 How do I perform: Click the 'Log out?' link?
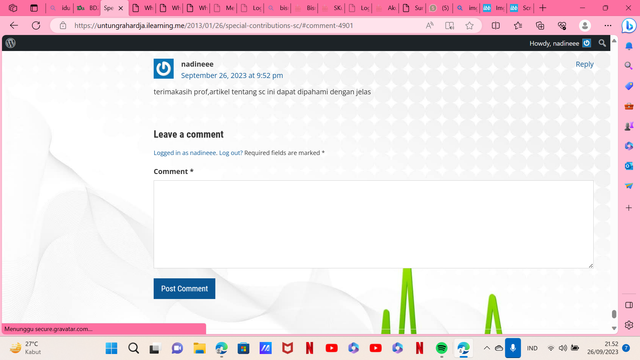click(x=231, y=153)
